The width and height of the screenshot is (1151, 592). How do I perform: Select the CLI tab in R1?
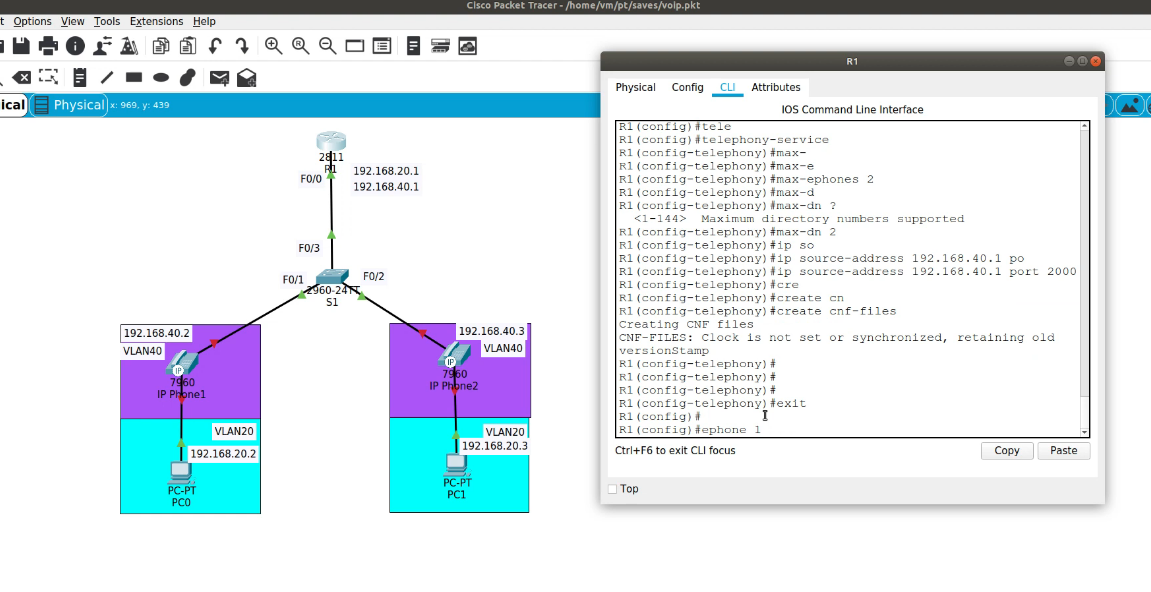(727, 87)
